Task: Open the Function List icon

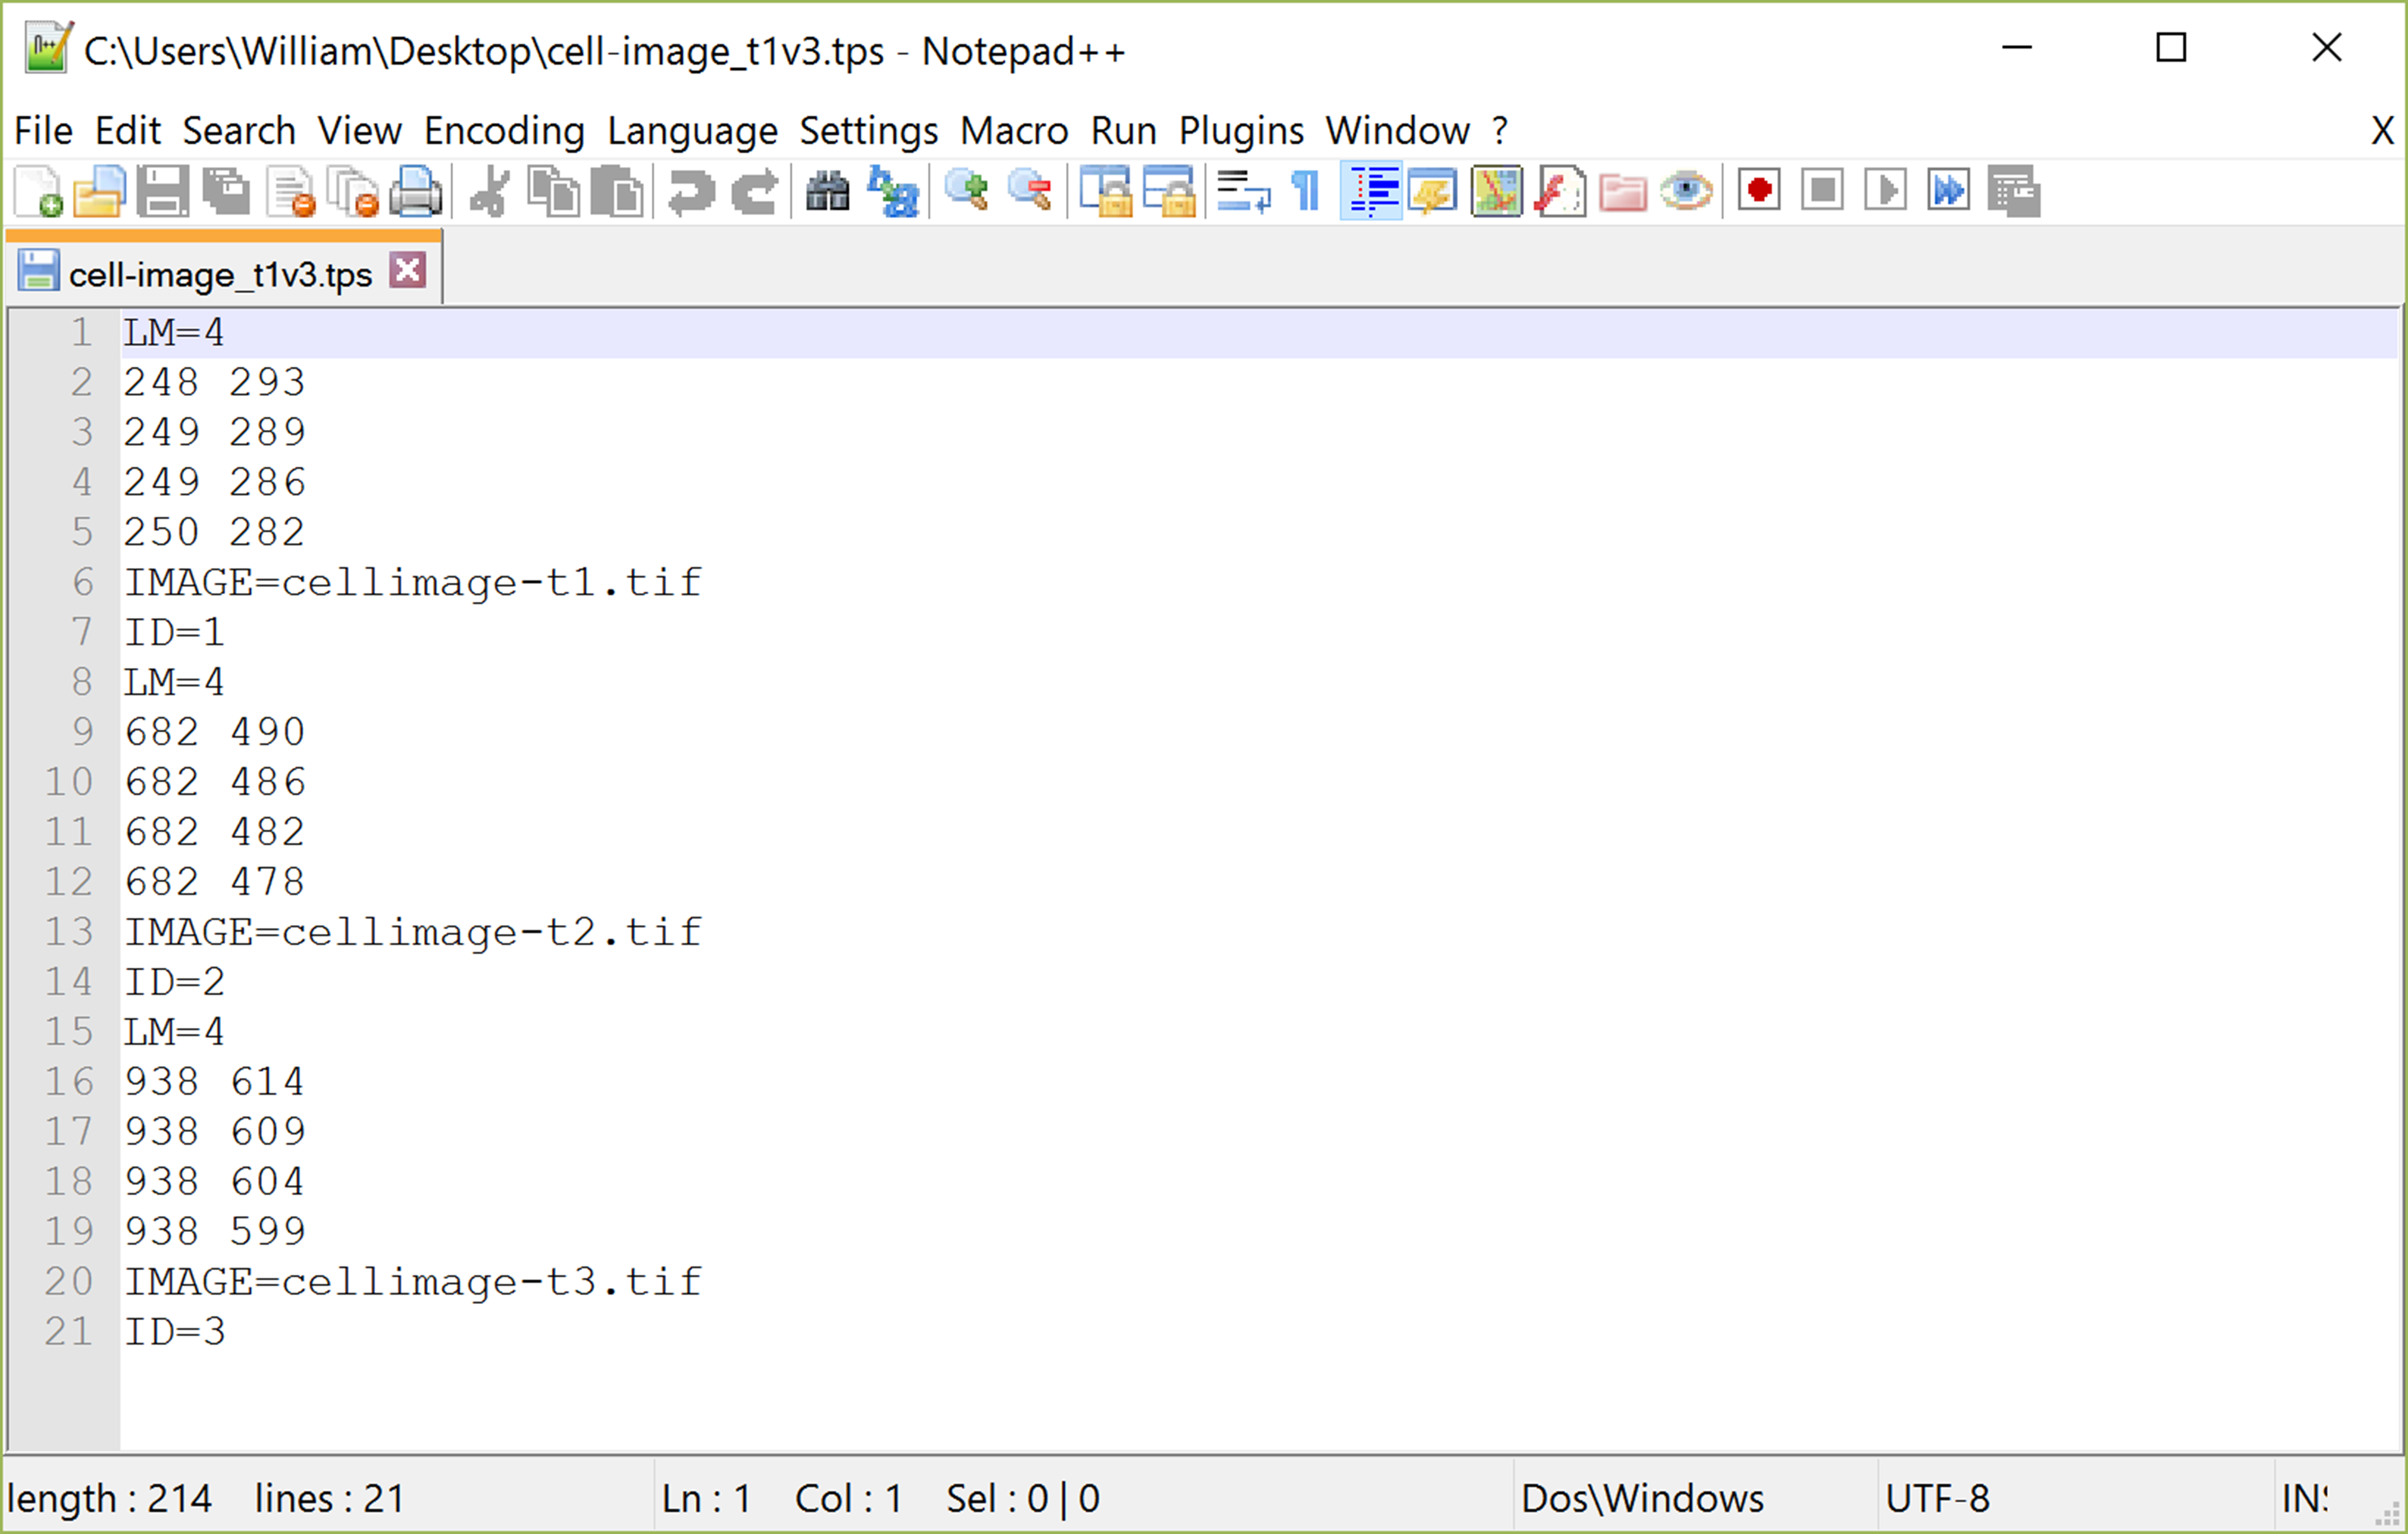Action: point(1560,191)
